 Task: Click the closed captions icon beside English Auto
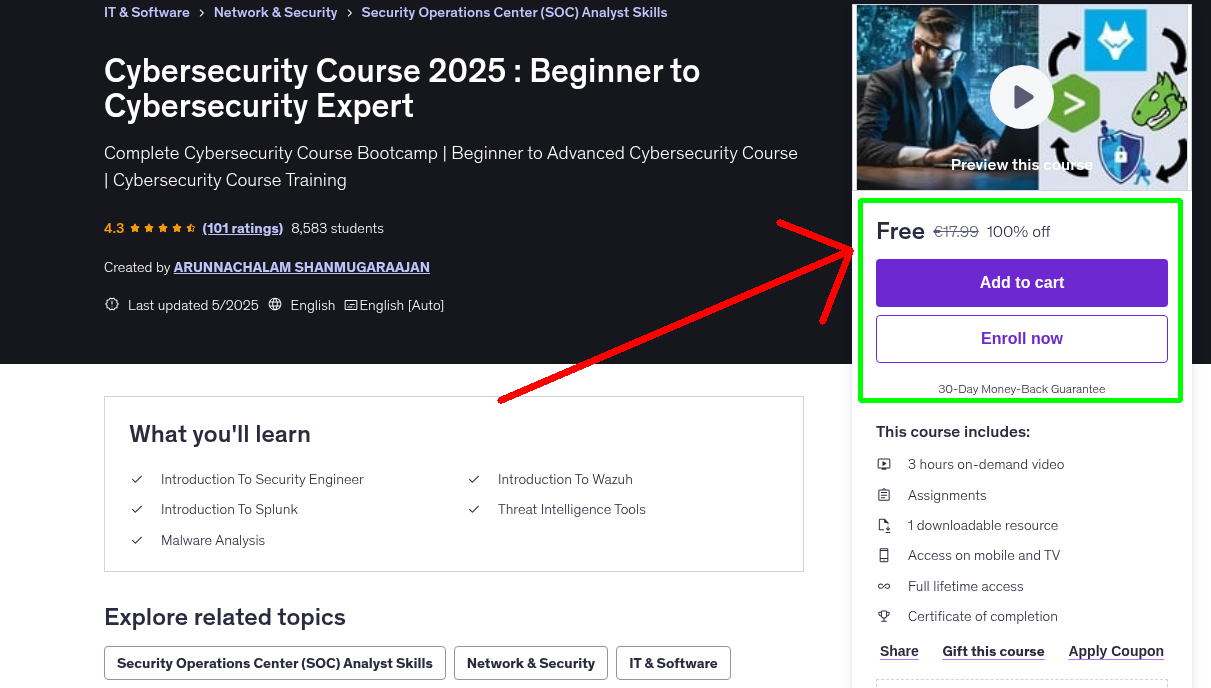click(352, 304)
